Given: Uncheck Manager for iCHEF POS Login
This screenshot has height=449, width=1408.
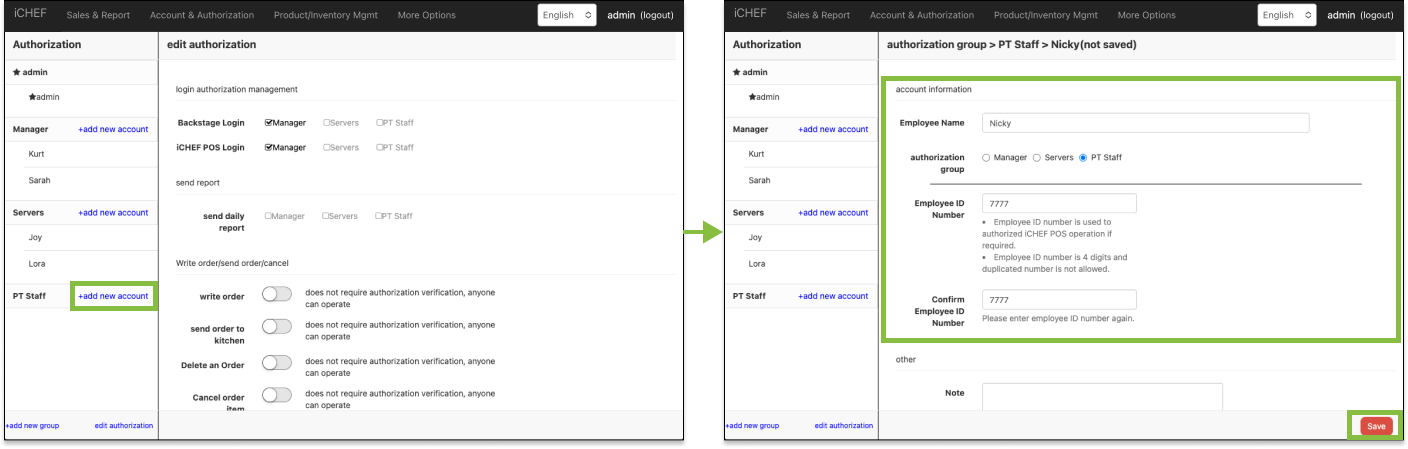Looking at the screenshot, I should point(268,147).
